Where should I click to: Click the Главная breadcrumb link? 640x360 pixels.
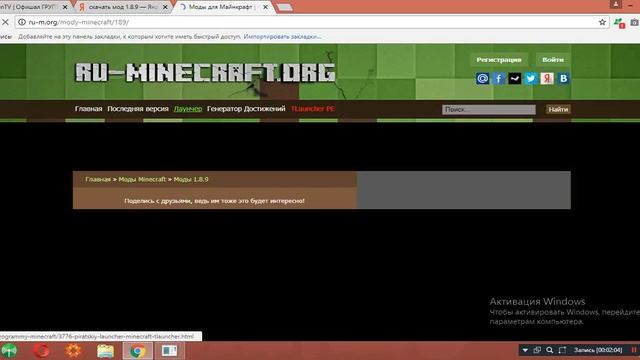98,179
